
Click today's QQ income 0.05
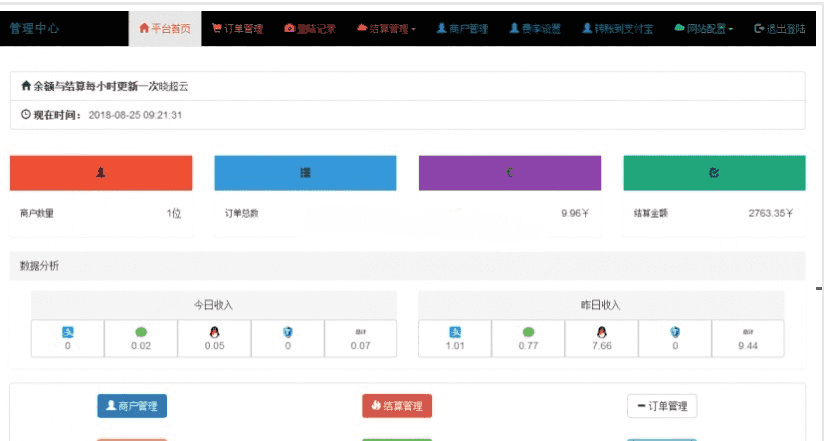click(x=214, y=346)
